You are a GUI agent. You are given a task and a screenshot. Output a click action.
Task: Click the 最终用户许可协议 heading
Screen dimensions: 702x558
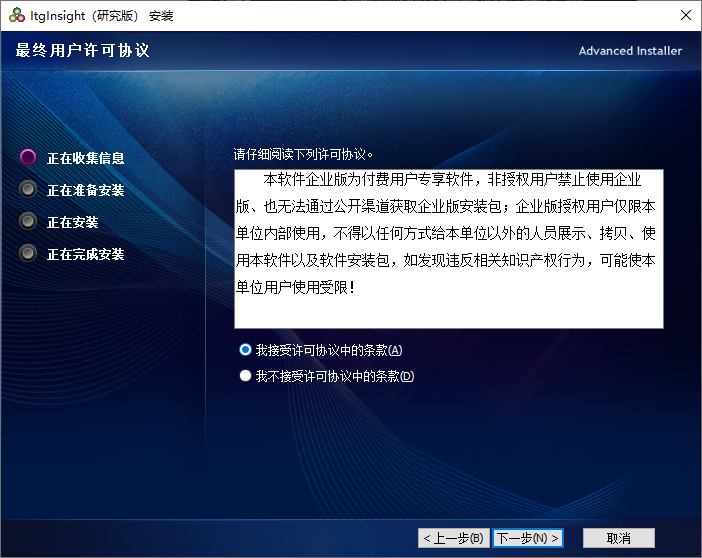coord(82,50)
